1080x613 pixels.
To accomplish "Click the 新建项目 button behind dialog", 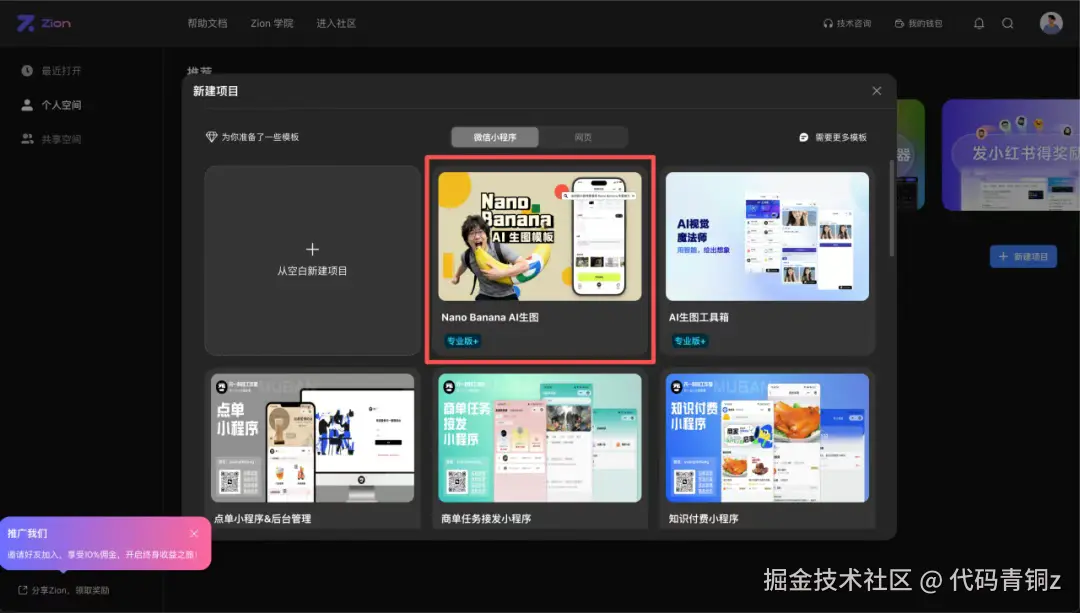I will tap(1024, 256).
